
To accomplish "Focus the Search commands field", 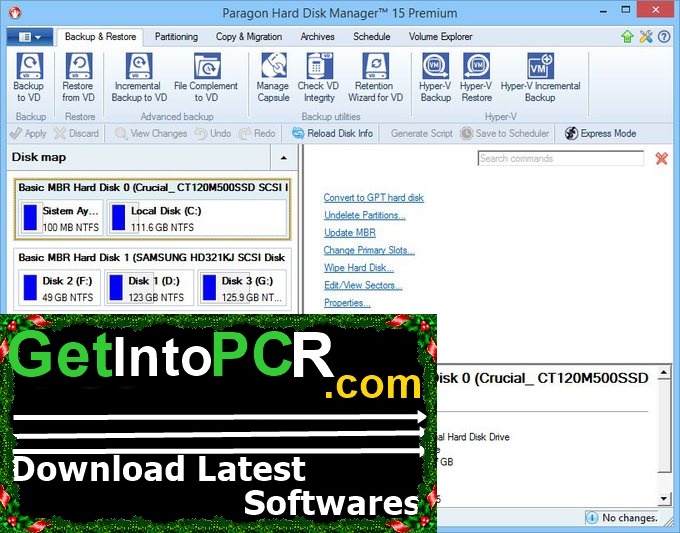I will tap(561, 159).
